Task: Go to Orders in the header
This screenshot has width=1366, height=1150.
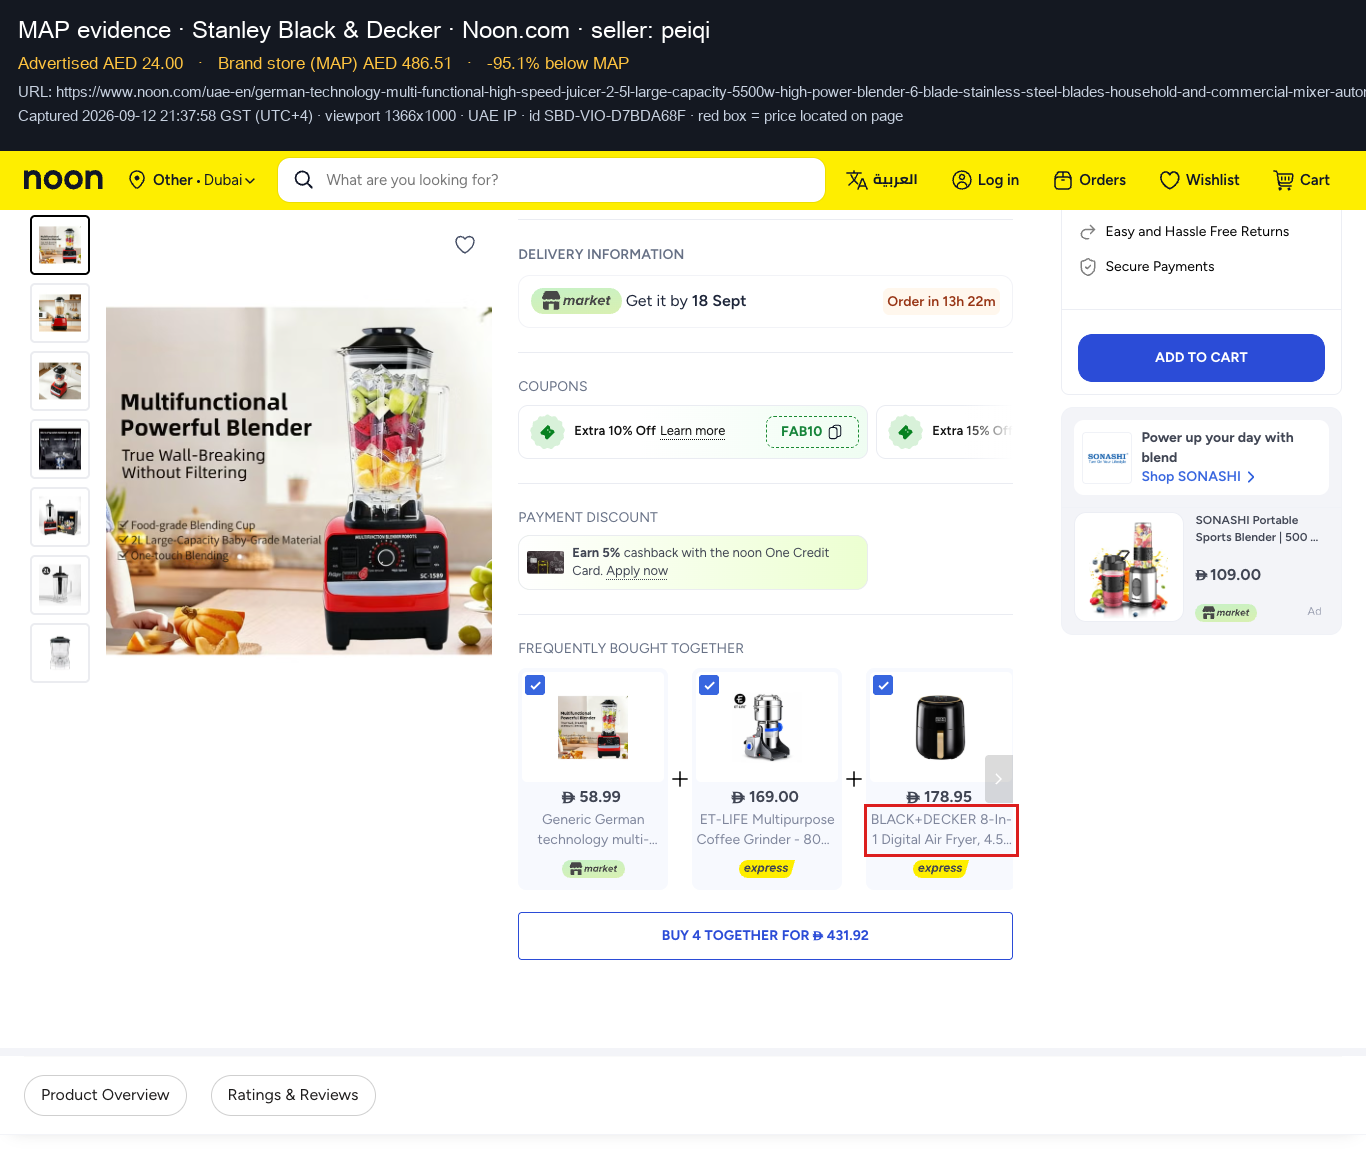Action: point(1089,180)
